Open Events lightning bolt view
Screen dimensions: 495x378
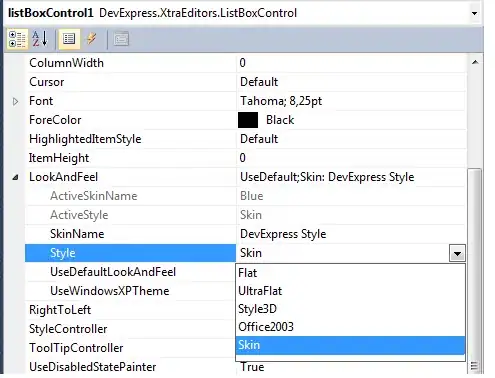coord(91,39)
